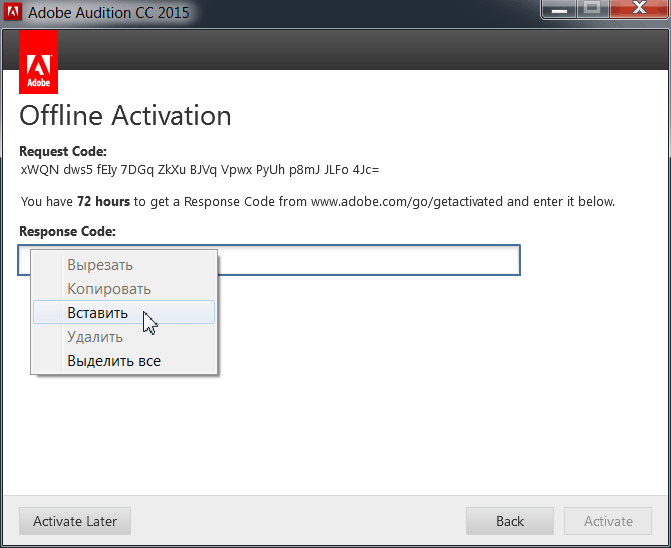Choose Копировать in the context menu
The image size is (671, 548).
(124, 289)
